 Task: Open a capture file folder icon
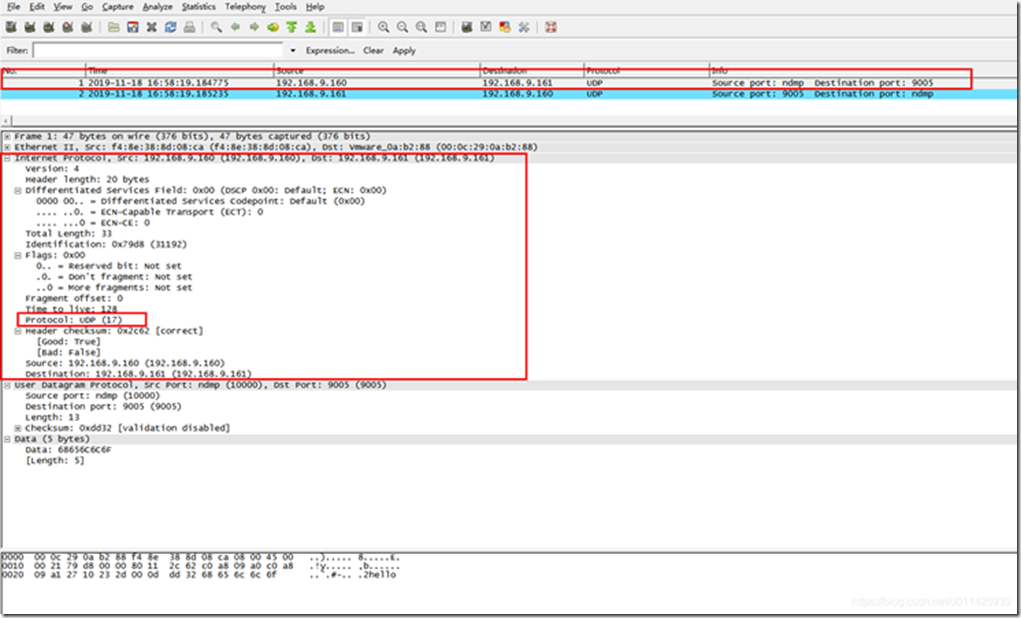114,27
